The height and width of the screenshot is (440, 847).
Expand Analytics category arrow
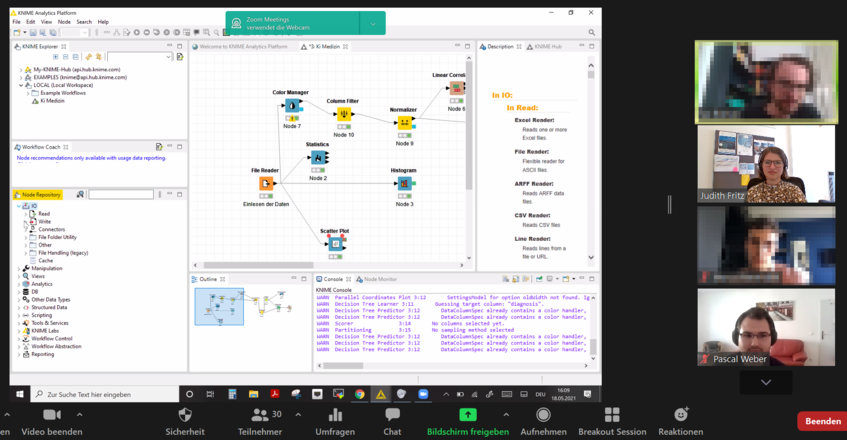(x=19, y=284)
